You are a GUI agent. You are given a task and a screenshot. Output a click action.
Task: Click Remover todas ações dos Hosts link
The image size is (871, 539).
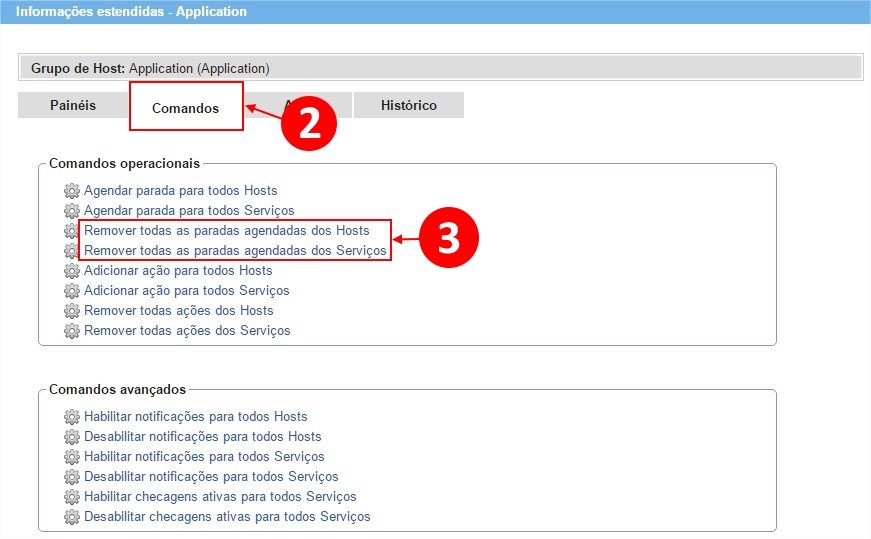(x=178, y=311)
